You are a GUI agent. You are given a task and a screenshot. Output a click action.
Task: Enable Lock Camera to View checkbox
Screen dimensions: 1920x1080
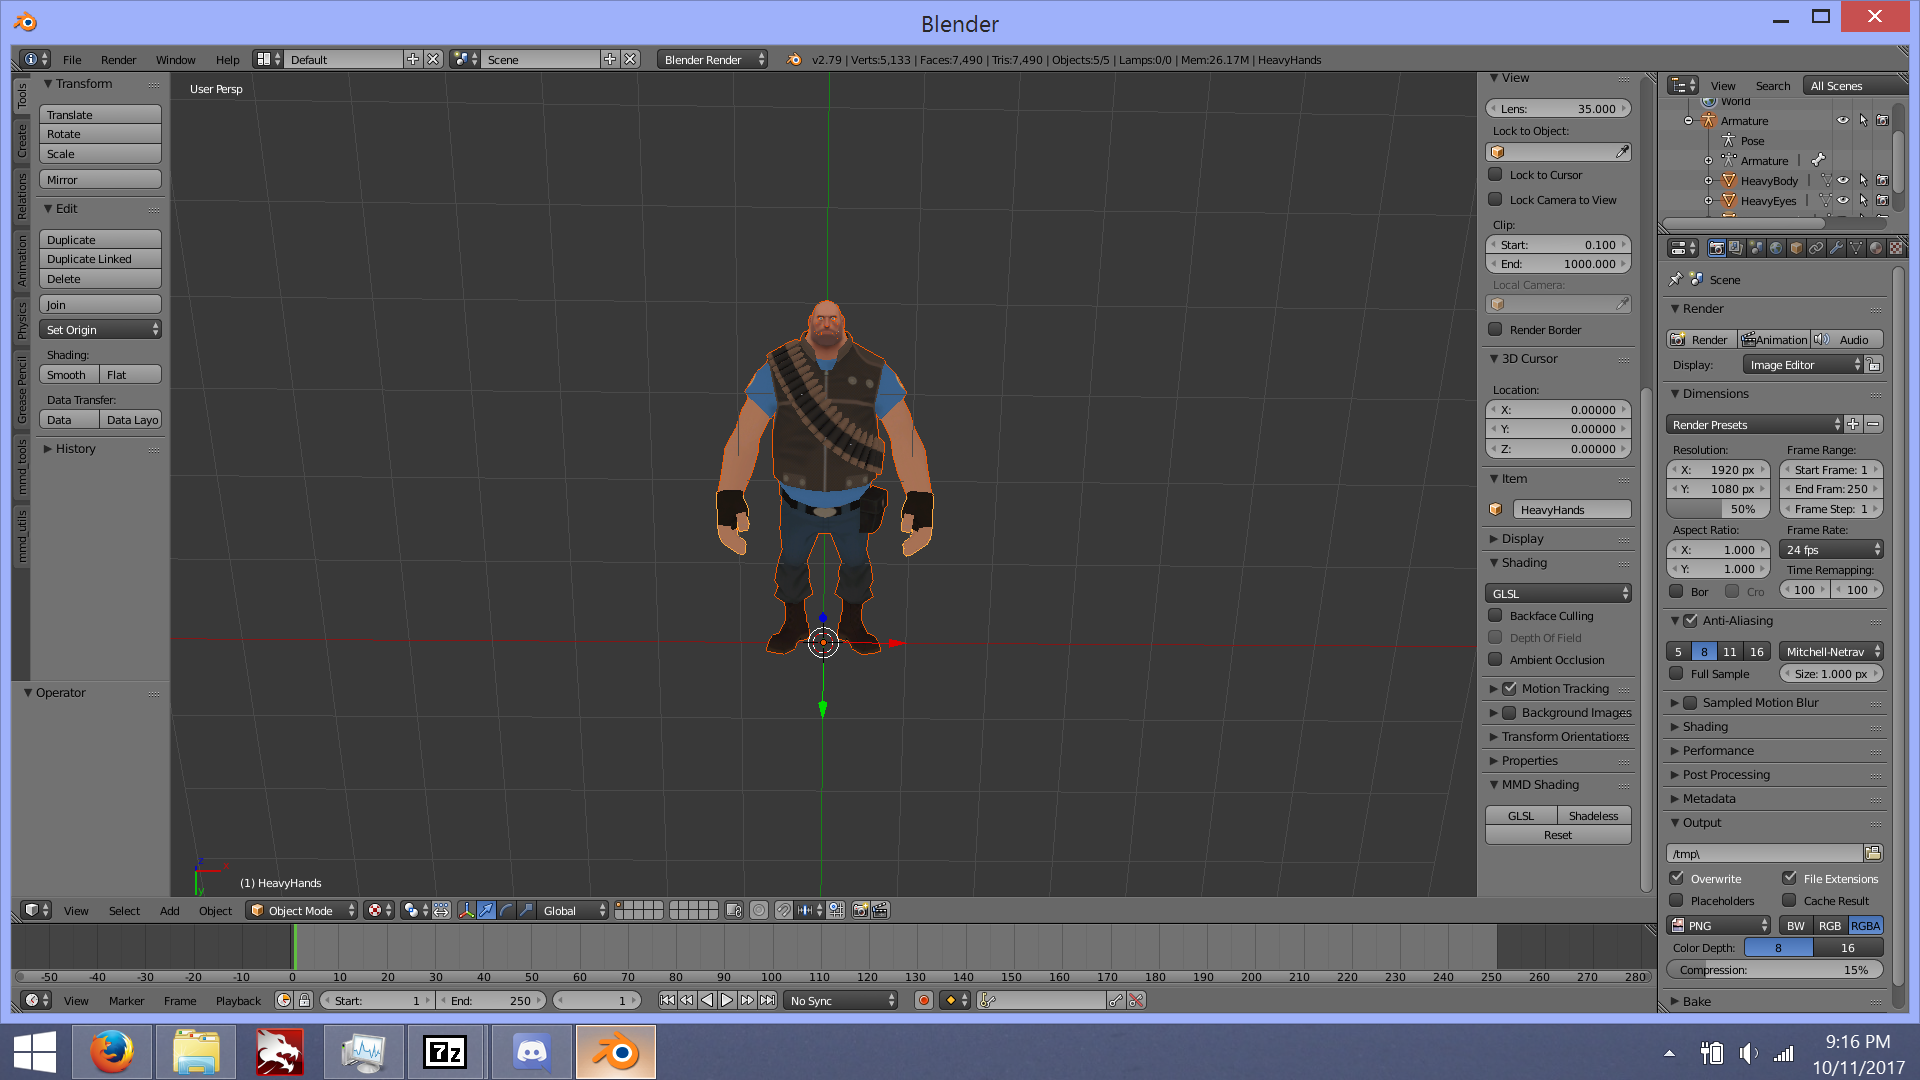click(1495, 199)
